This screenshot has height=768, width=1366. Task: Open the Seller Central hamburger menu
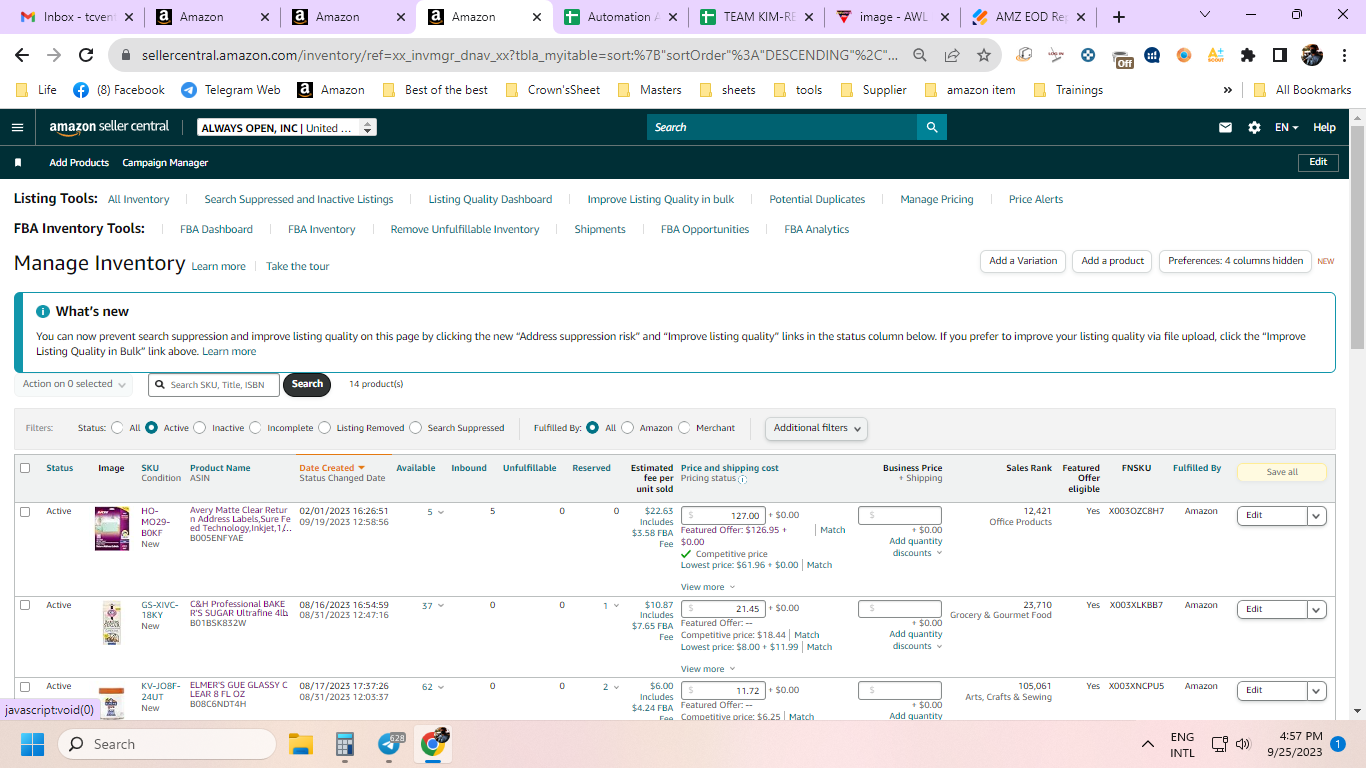17,127
